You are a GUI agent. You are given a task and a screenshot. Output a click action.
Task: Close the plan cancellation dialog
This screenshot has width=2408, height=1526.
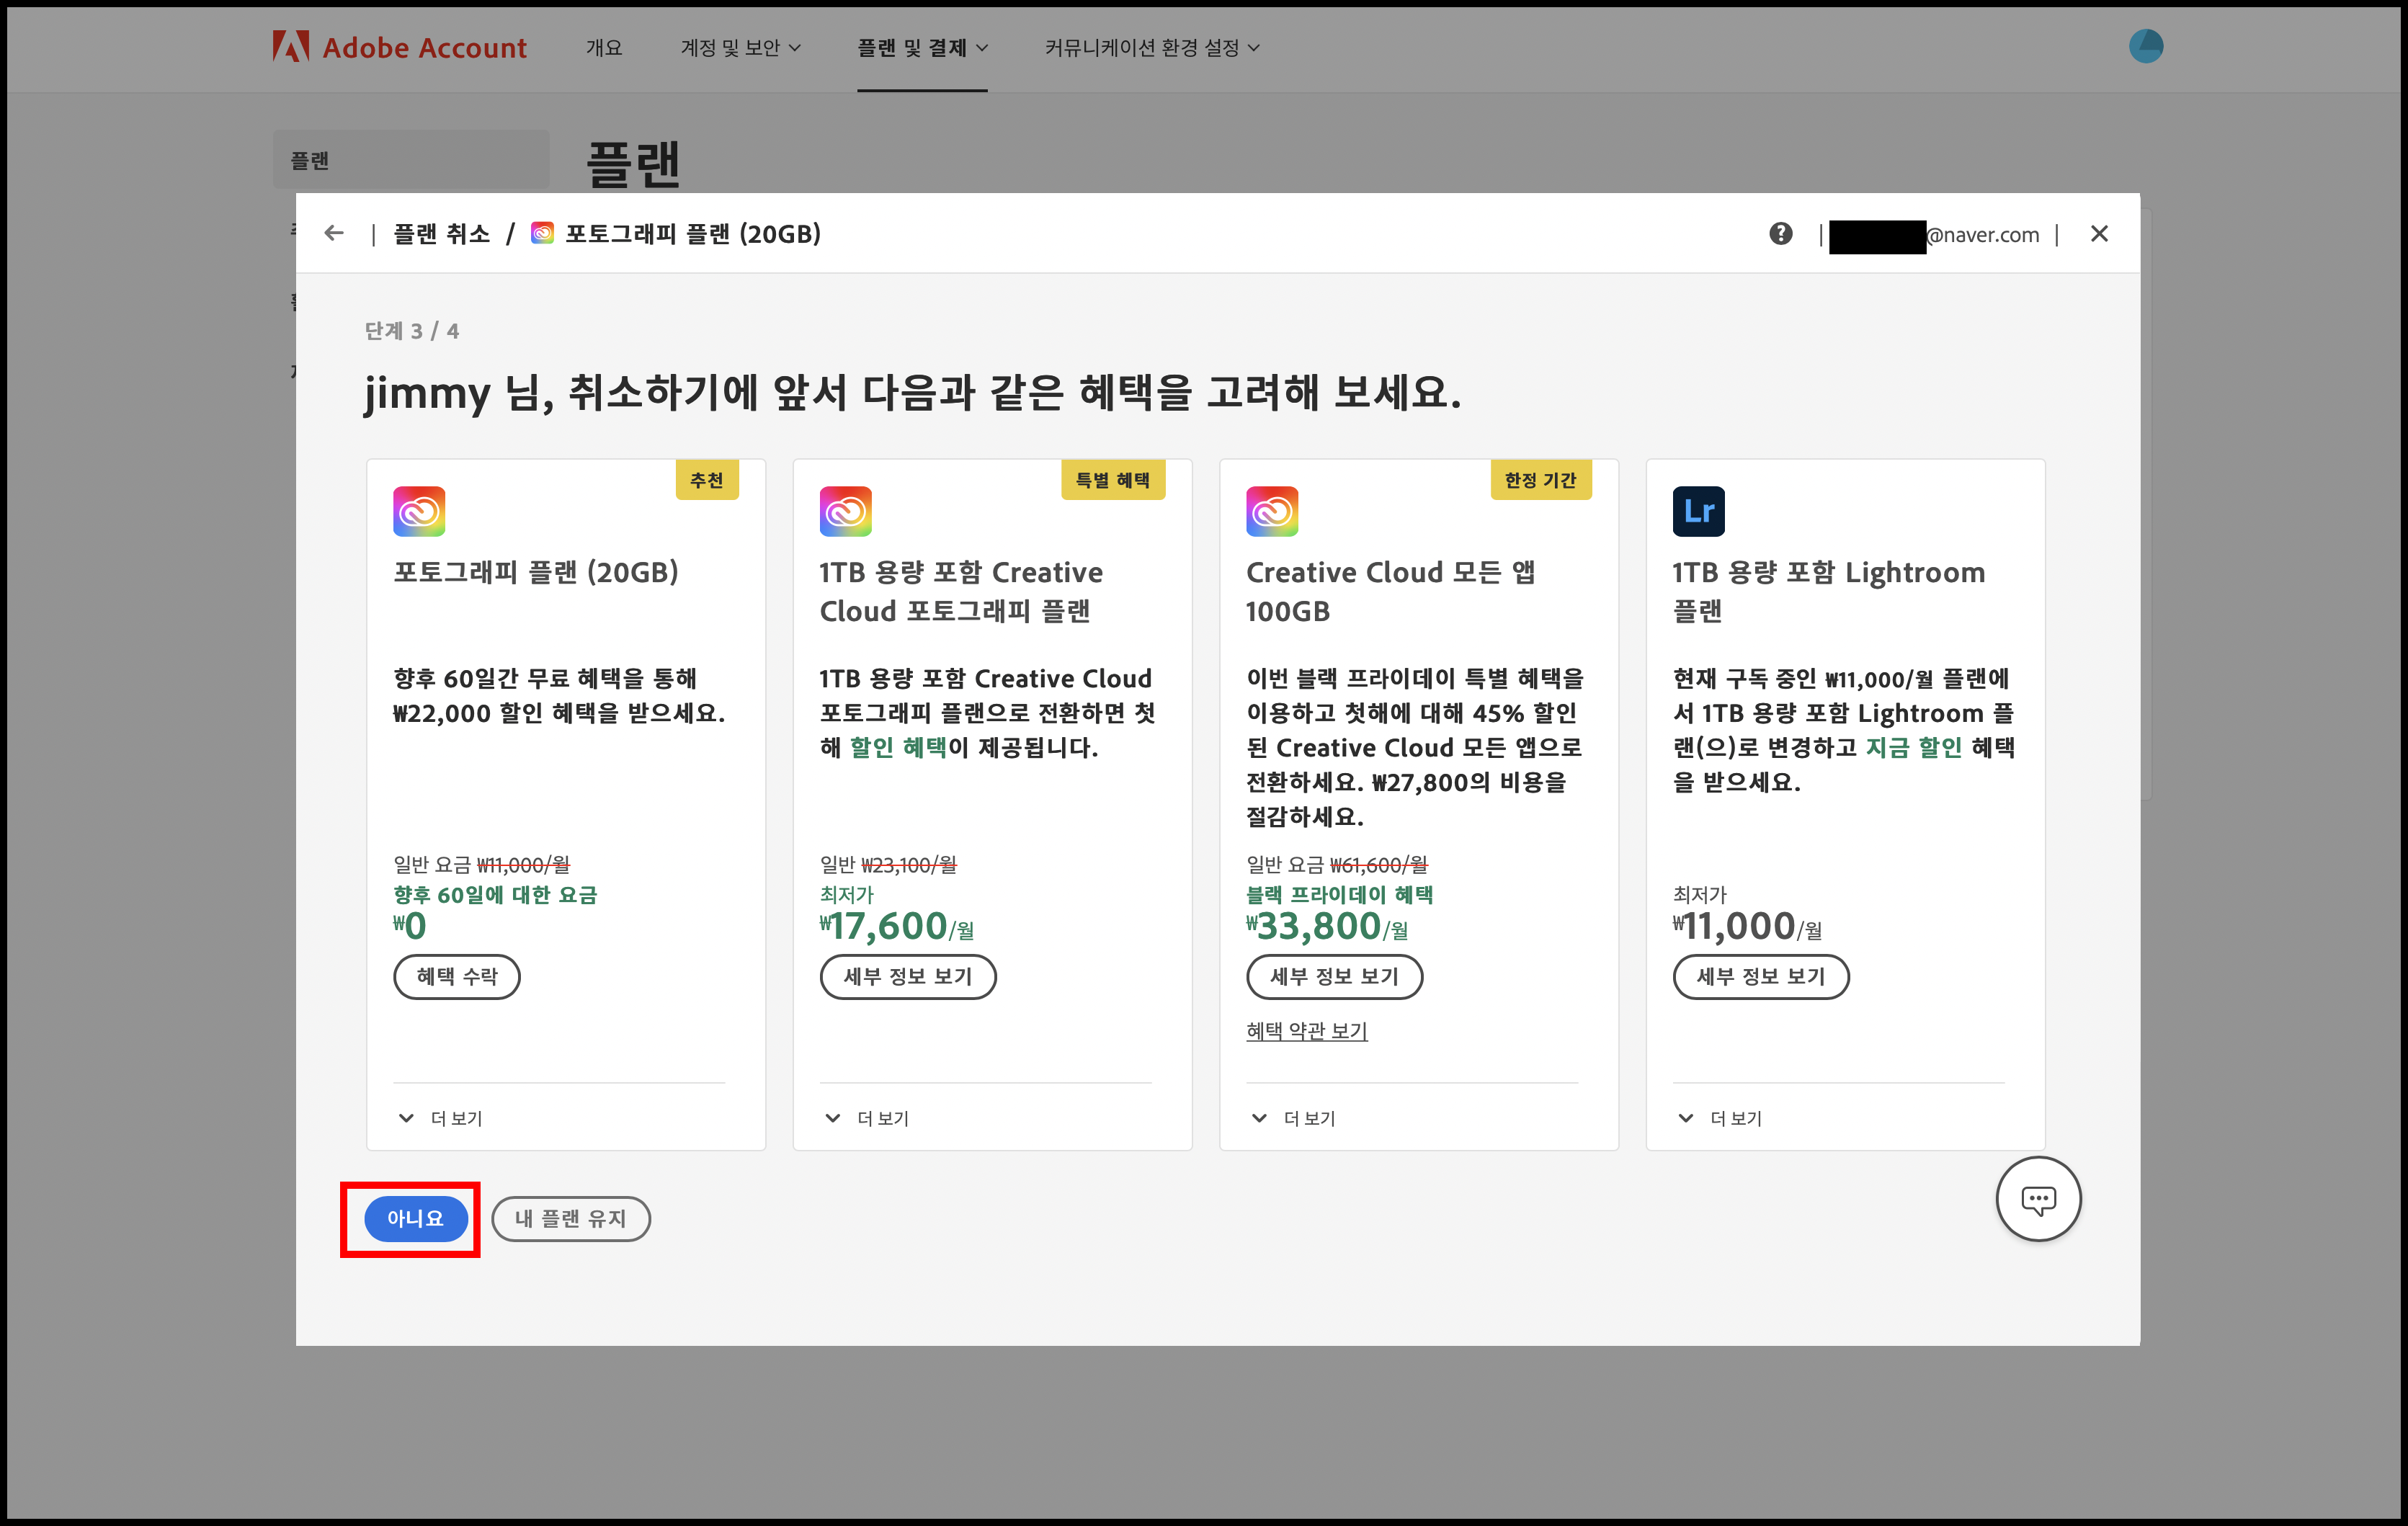[2099, 233]
